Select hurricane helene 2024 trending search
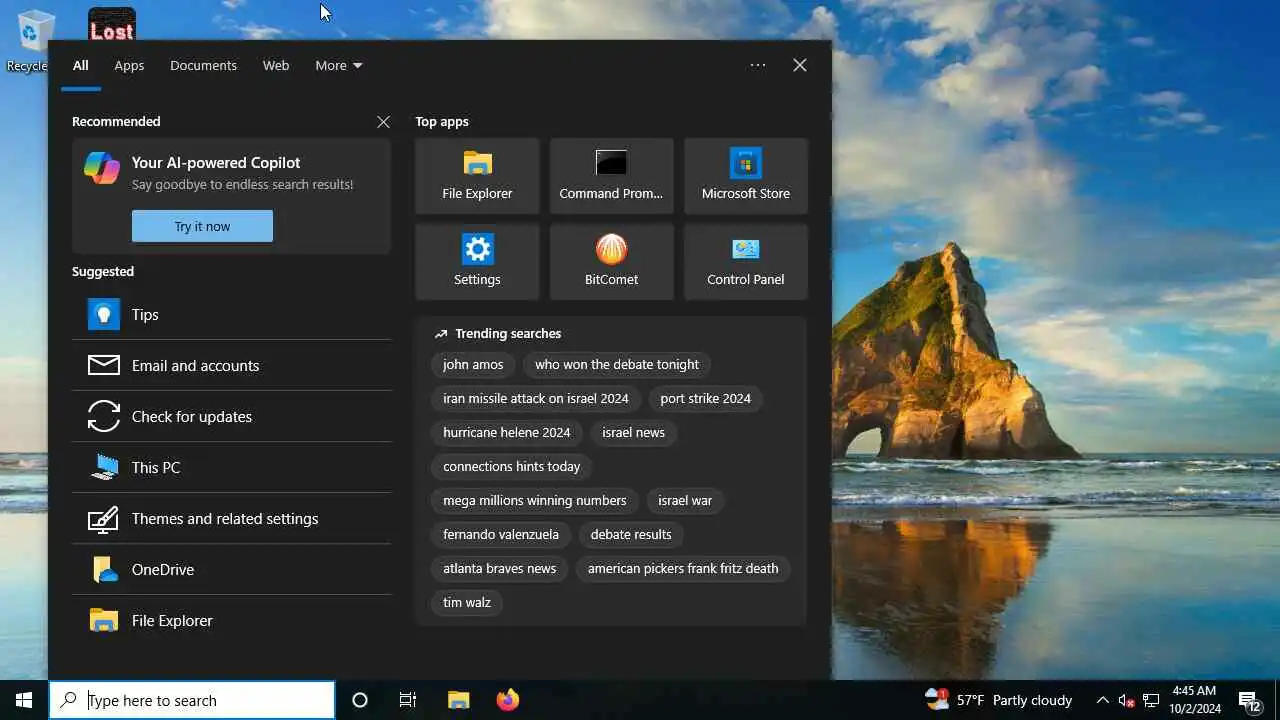Image resolution: width=1280 pixels, height=720 pixels. [x=507, y=432]
